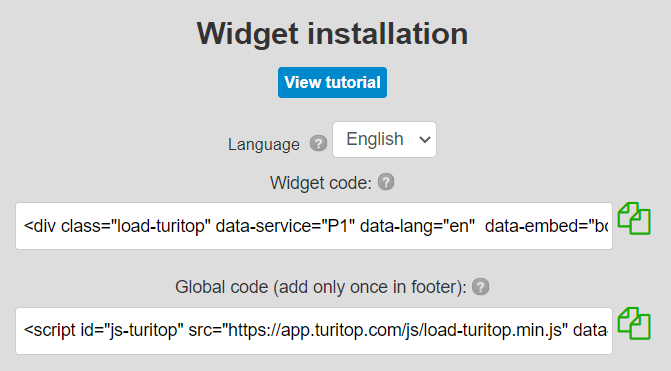Click the Widget installation heading
Image resolution: width=671 pixels, height=371 pixels.
(x=333, y=34)
